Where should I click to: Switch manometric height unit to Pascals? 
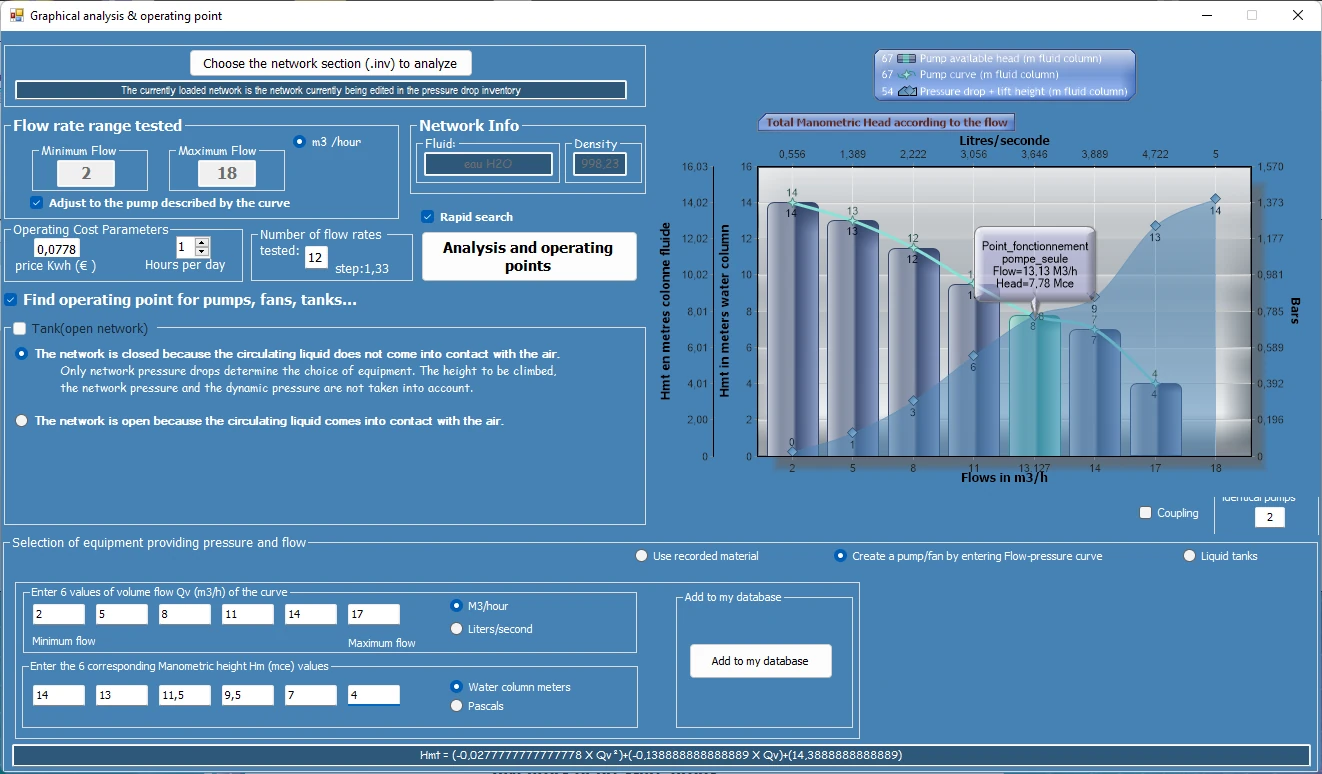pos(457,706)
